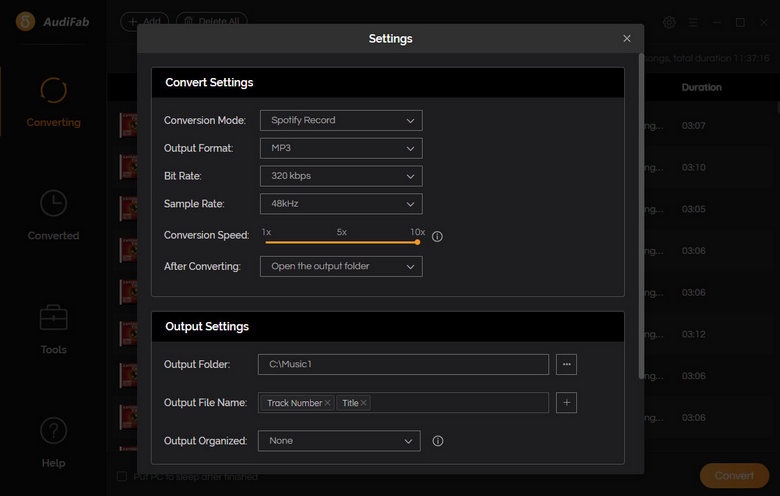Remove the Title tag
780x496 pixels.
pos(364,403)
